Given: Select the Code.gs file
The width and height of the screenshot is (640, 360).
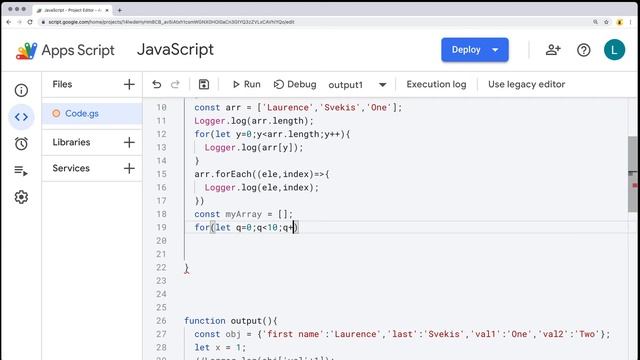Looking at the screenshot, I should (92, 113).
